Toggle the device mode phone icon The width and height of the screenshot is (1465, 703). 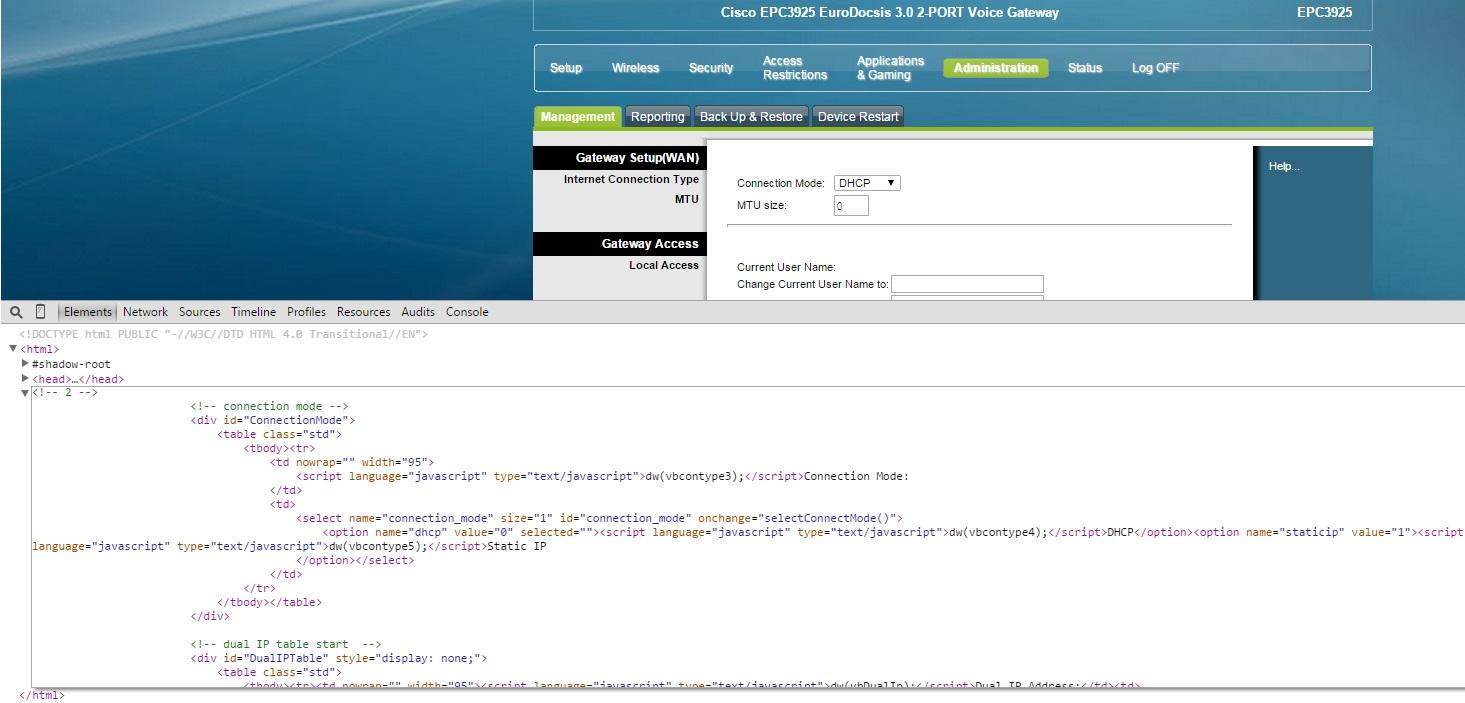[x=40, y=312]
